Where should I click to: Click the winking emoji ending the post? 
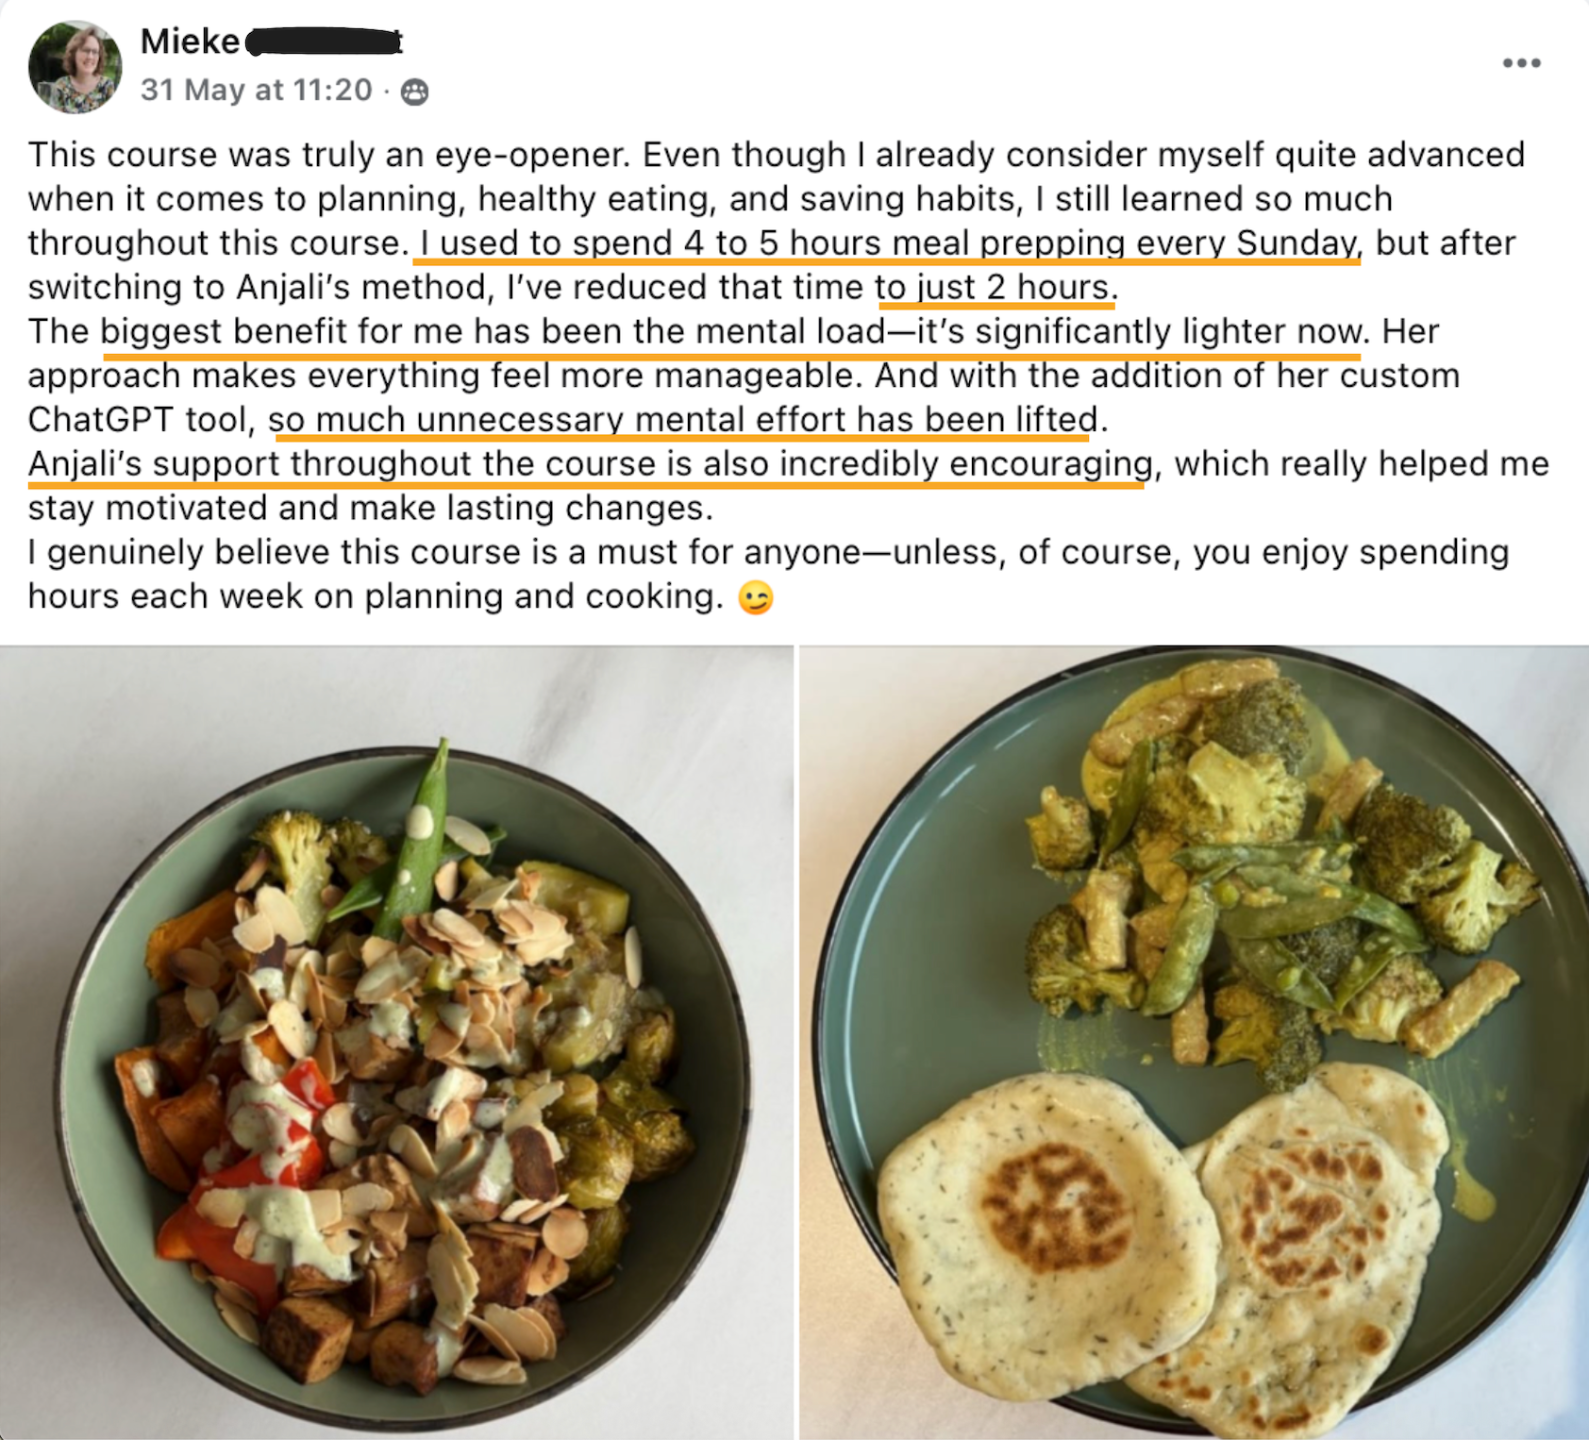click(755, 597)
